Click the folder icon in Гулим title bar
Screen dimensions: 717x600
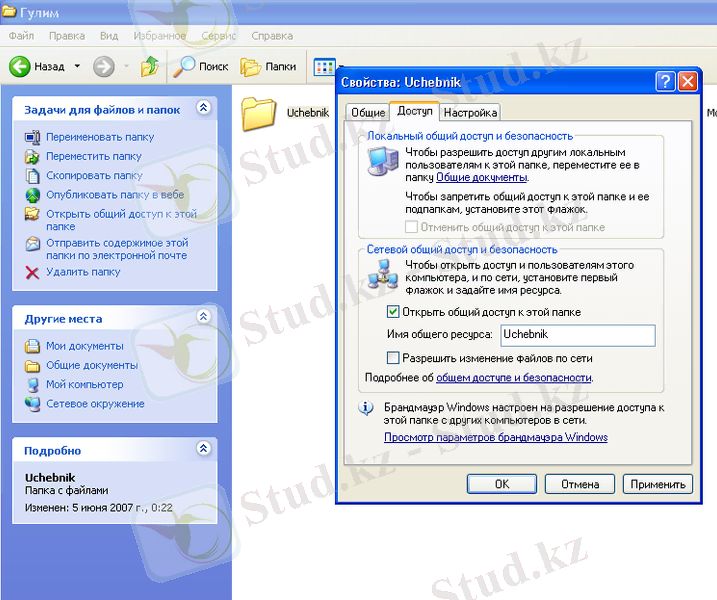[9, 11]
